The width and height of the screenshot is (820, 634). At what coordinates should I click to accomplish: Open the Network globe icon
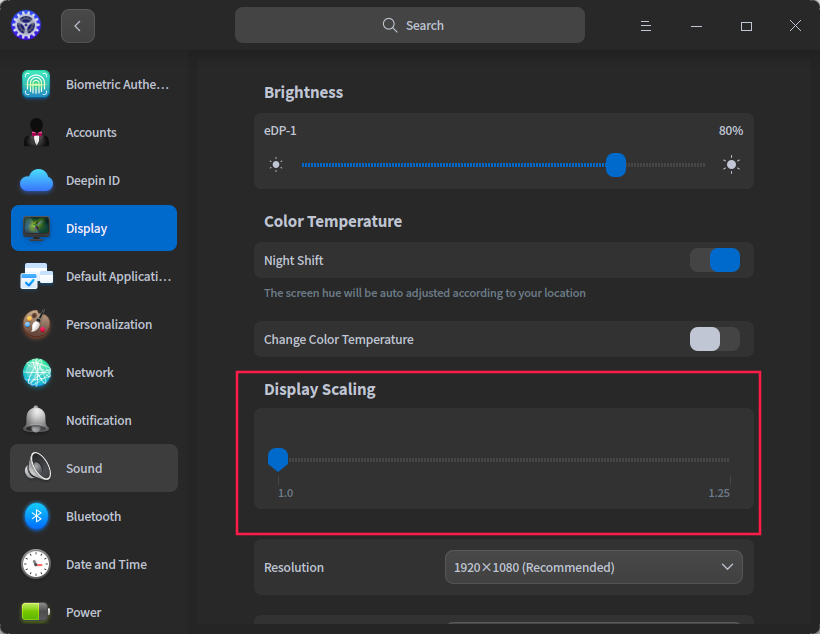pyautogui.click(x=37, y=372)
